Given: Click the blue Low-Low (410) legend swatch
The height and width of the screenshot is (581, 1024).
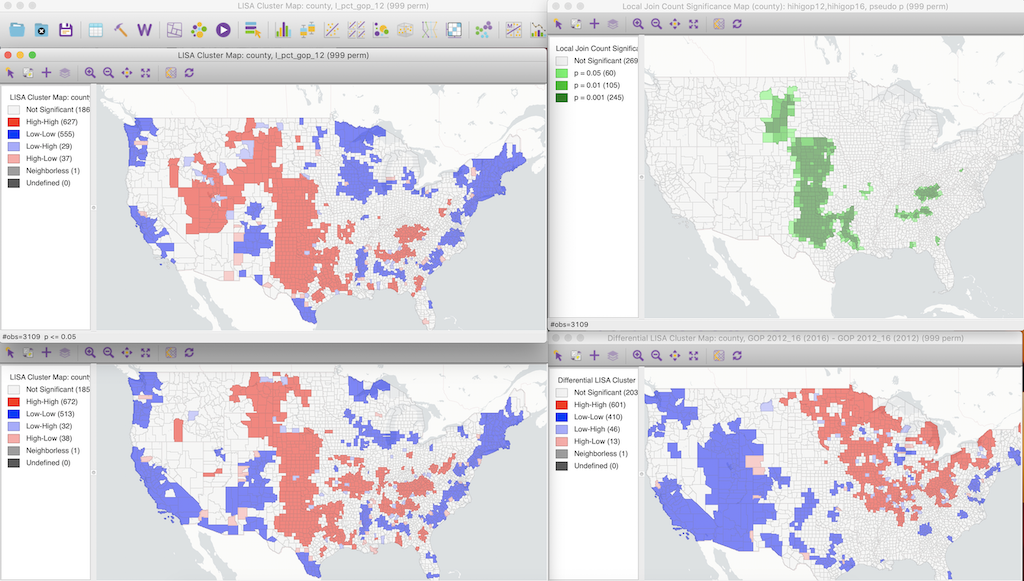Looking at the screenshot, I should point(563,415).
